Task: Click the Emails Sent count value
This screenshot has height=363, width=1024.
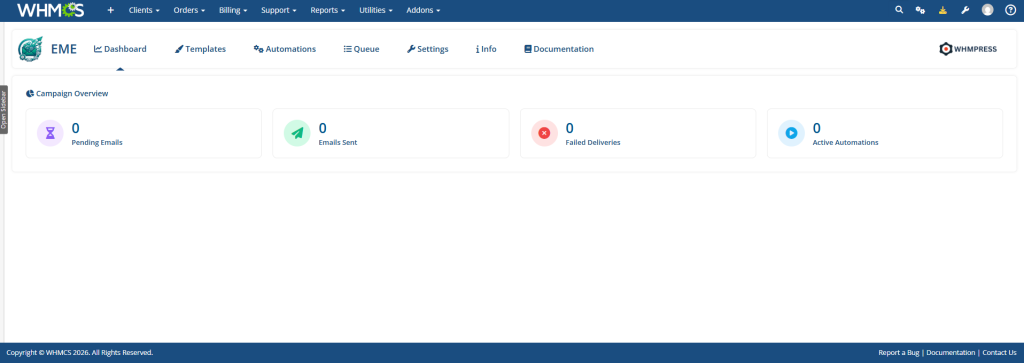Action: pos(323,128)
